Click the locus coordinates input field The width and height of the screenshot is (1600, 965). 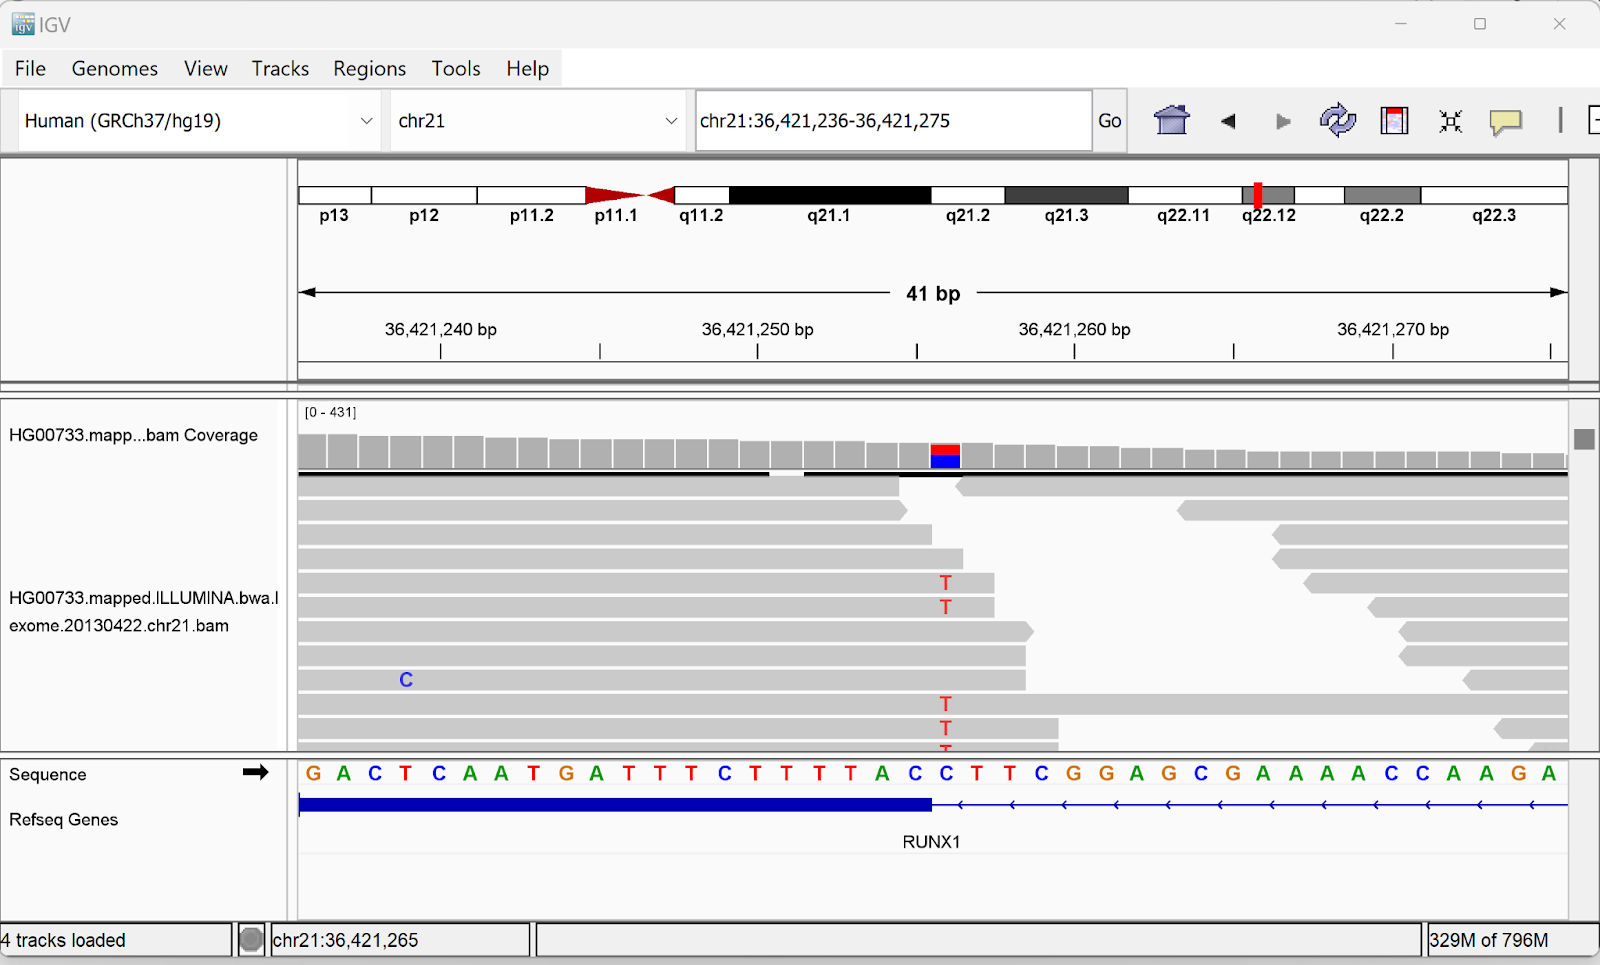(x=892, y=121)
